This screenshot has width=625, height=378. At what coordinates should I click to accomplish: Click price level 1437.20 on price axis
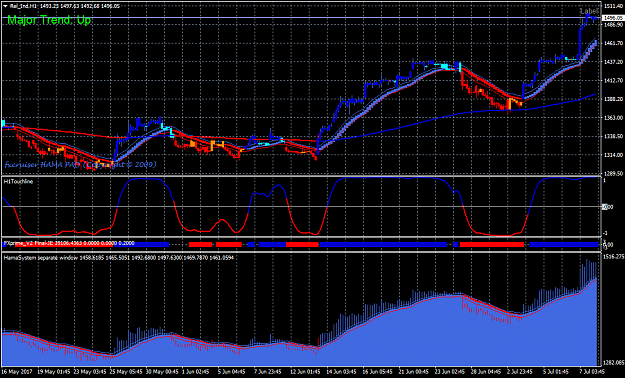tap(614, 62)
